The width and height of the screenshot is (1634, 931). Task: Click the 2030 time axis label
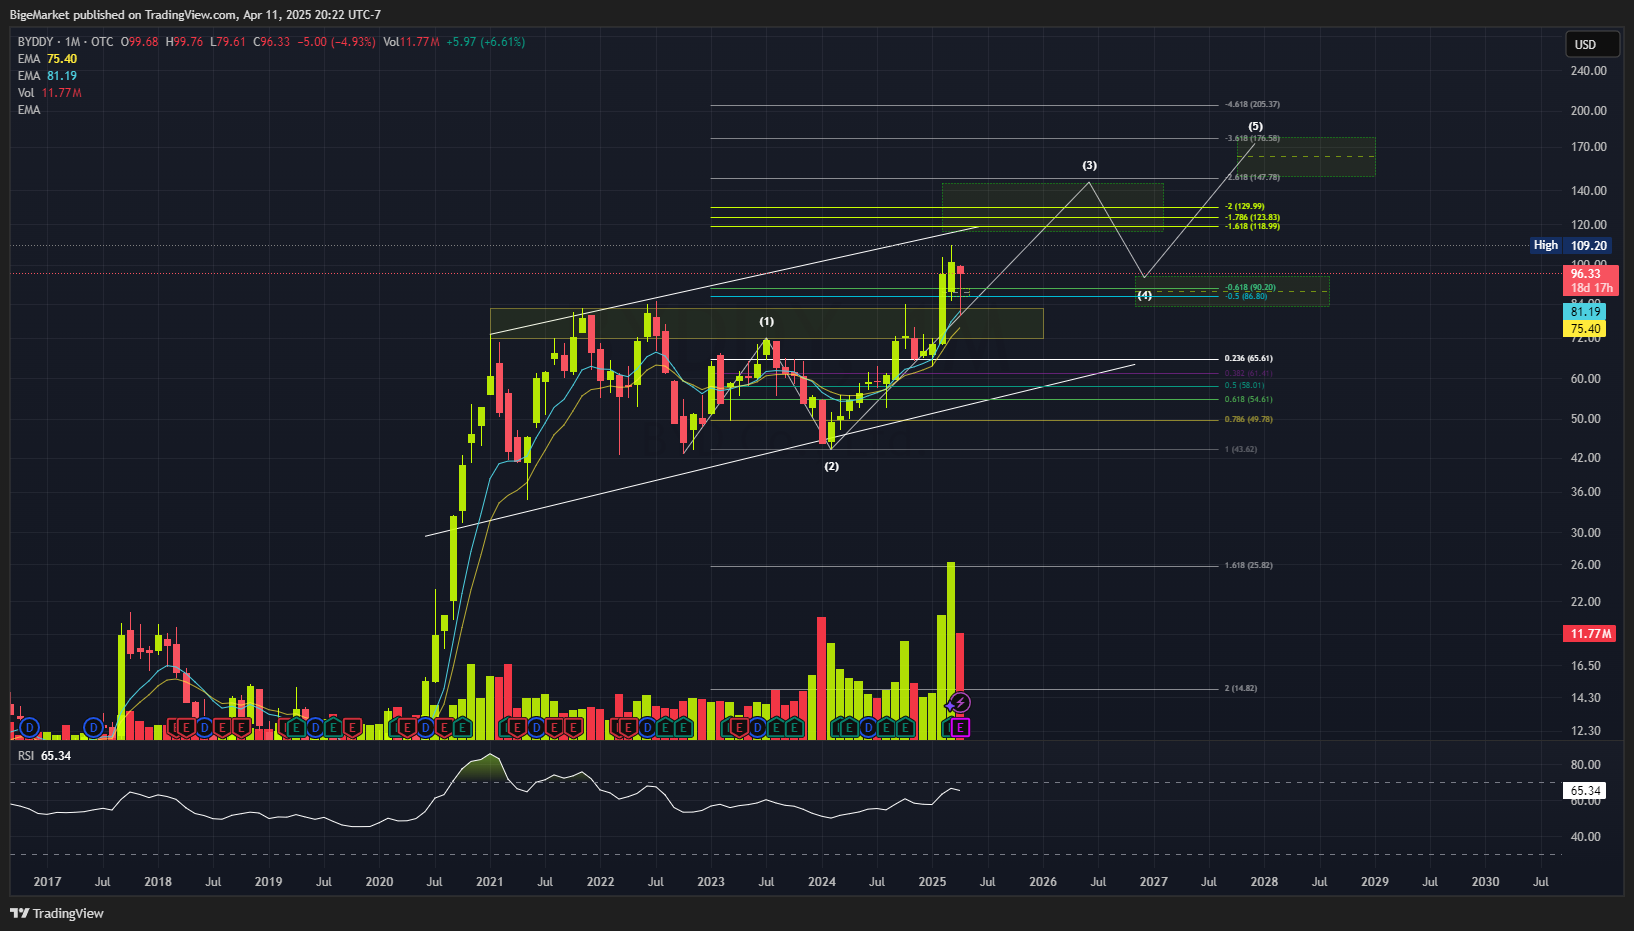point(1485,882)
